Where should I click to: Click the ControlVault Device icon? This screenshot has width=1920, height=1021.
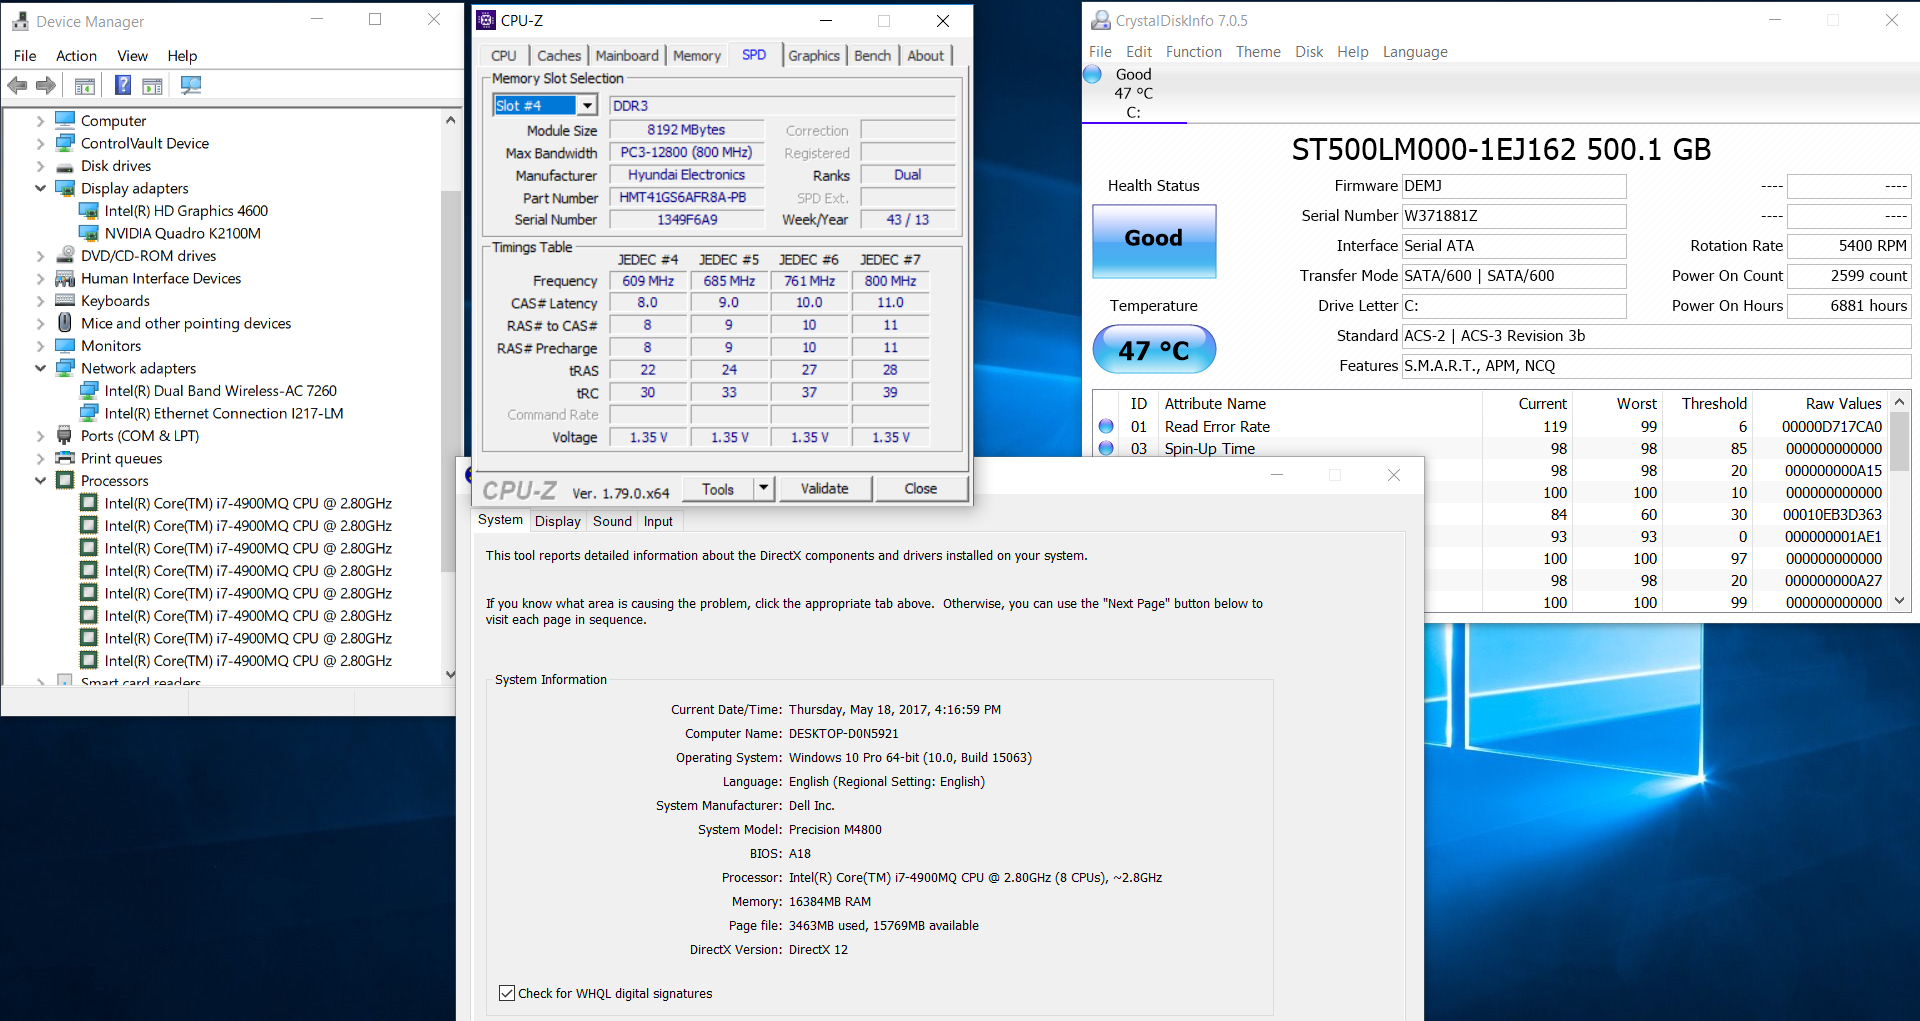click(x=65, y=143)
